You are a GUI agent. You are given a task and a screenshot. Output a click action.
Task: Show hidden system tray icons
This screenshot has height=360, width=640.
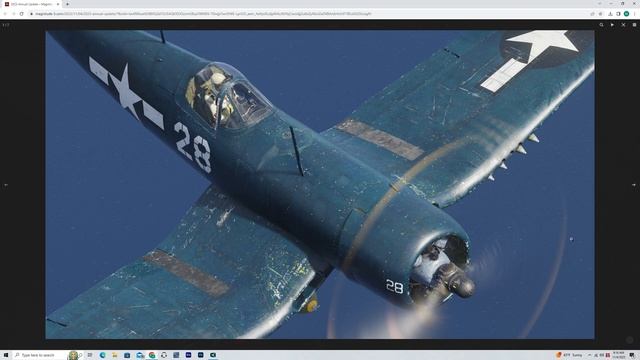click(x=589, y=355)
